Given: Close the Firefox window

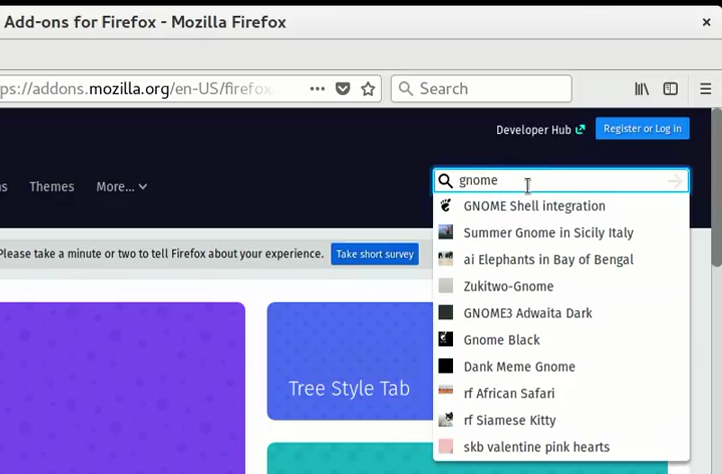Looking at the screenshot, I should click(706, 21).
